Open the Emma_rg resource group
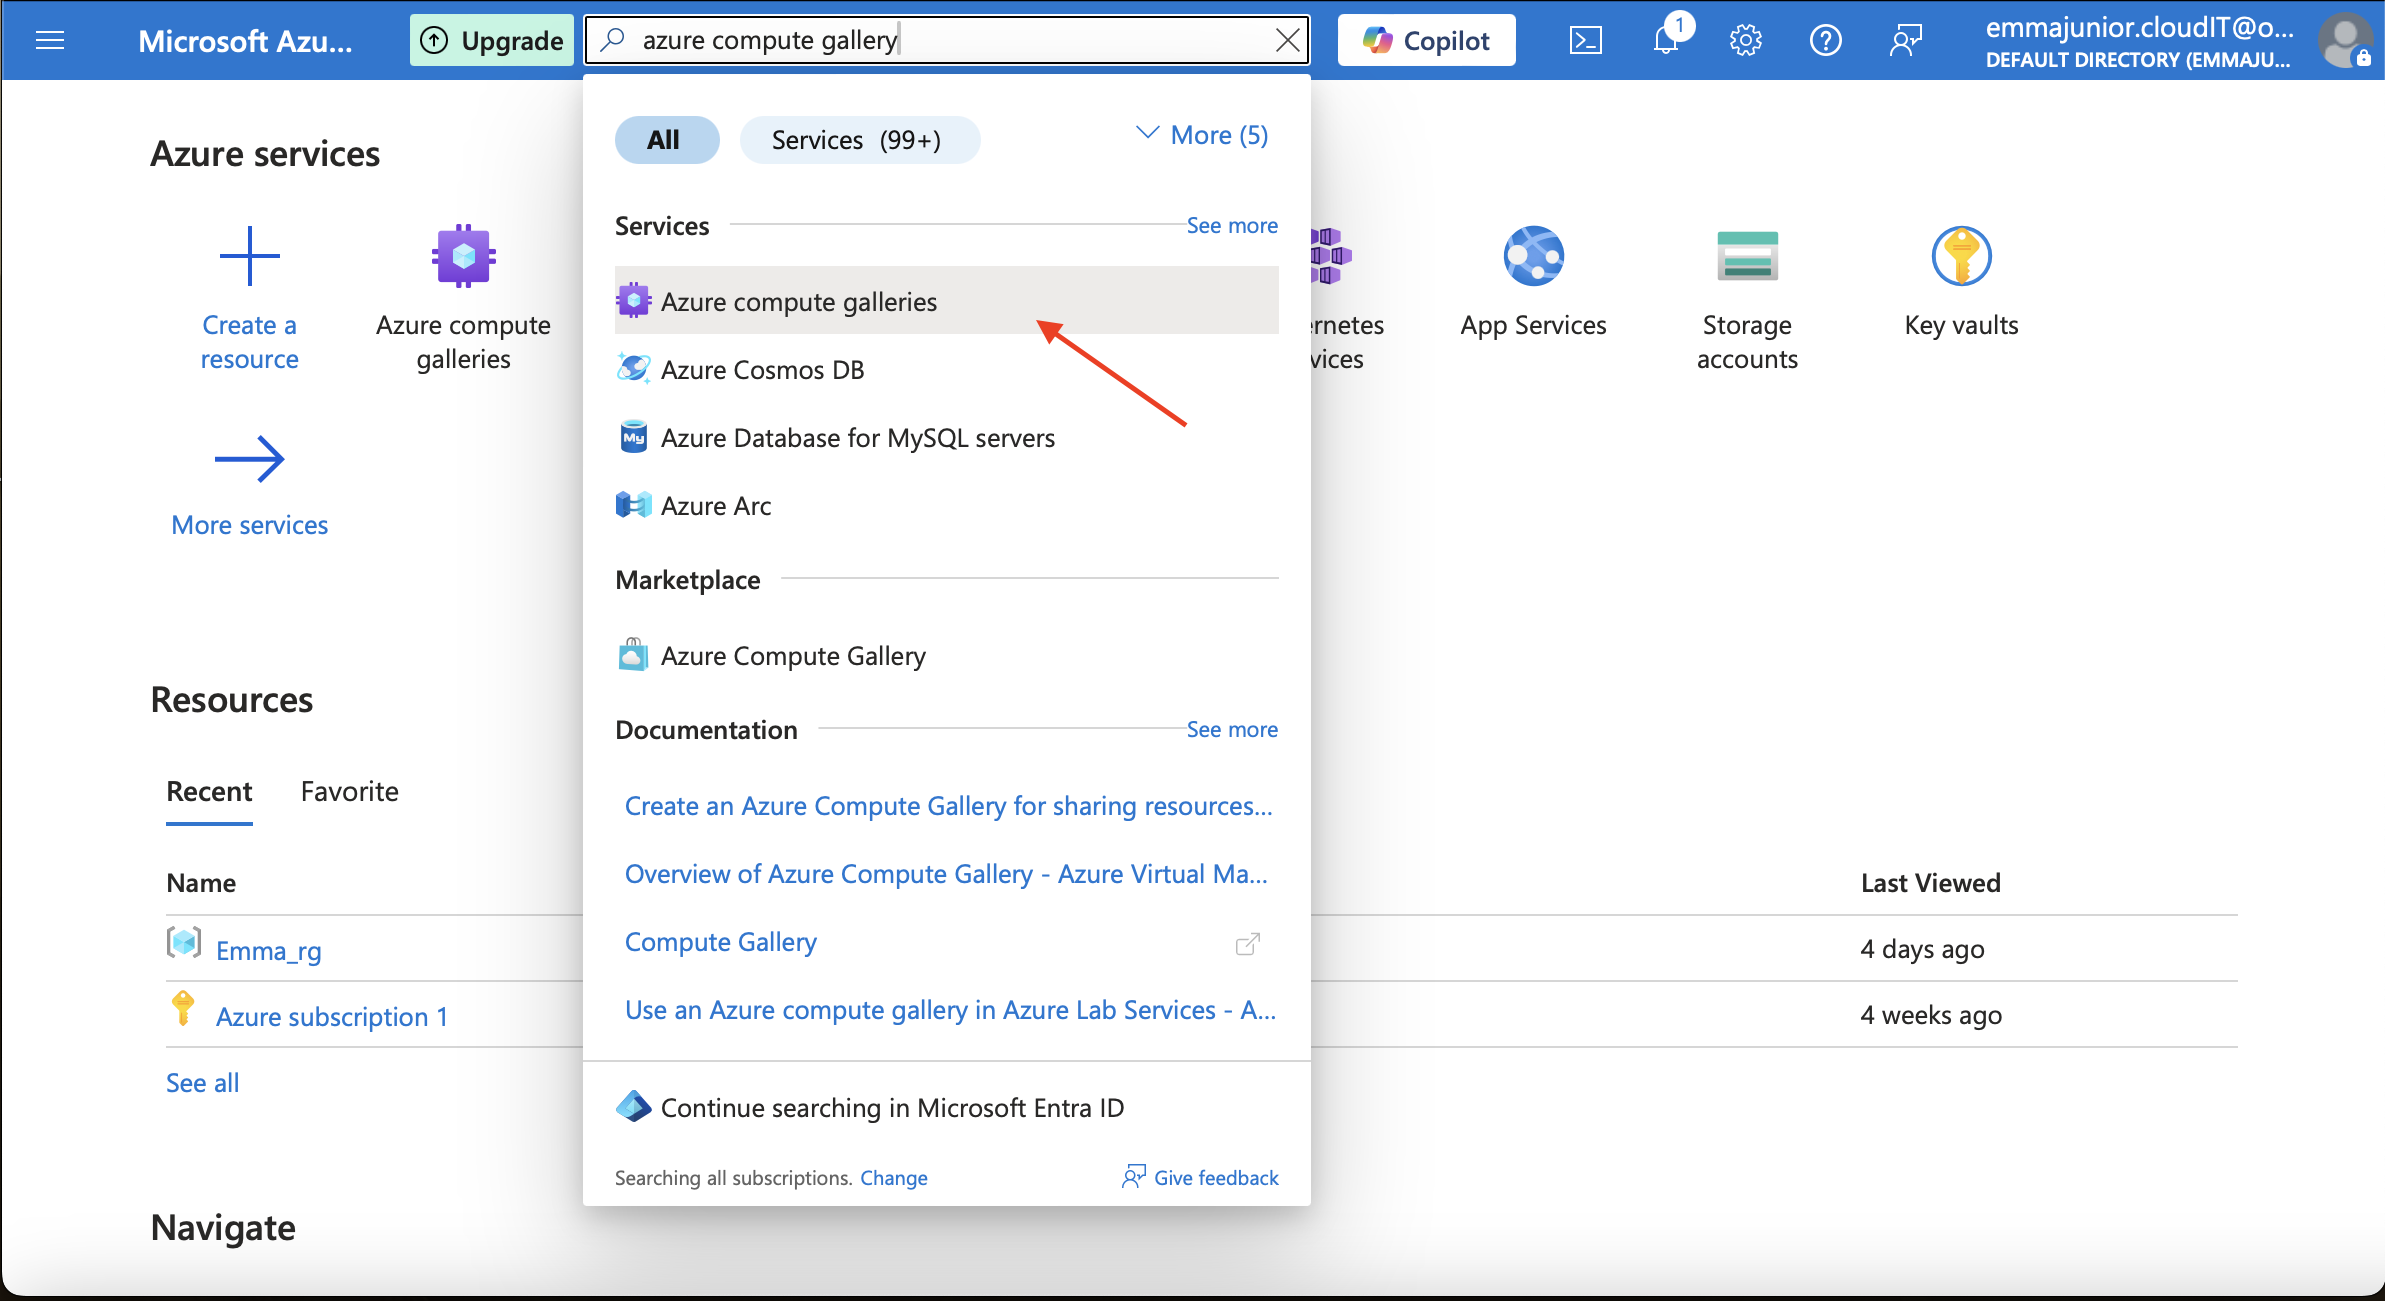The width and height of the screenshot is (2385, 1301). tap(268, 950)
